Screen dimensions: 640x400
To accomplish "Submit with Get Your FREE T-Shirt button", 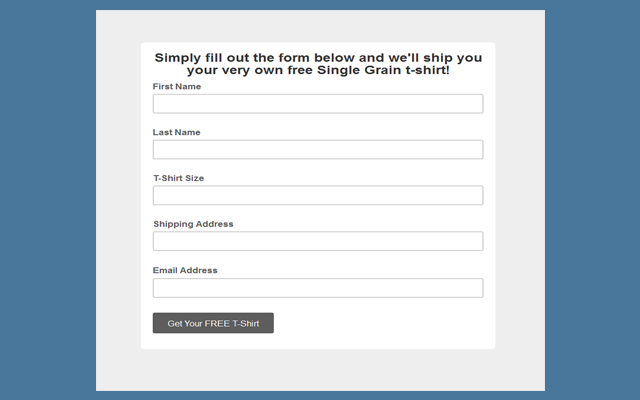I will [x=213, y=323].
